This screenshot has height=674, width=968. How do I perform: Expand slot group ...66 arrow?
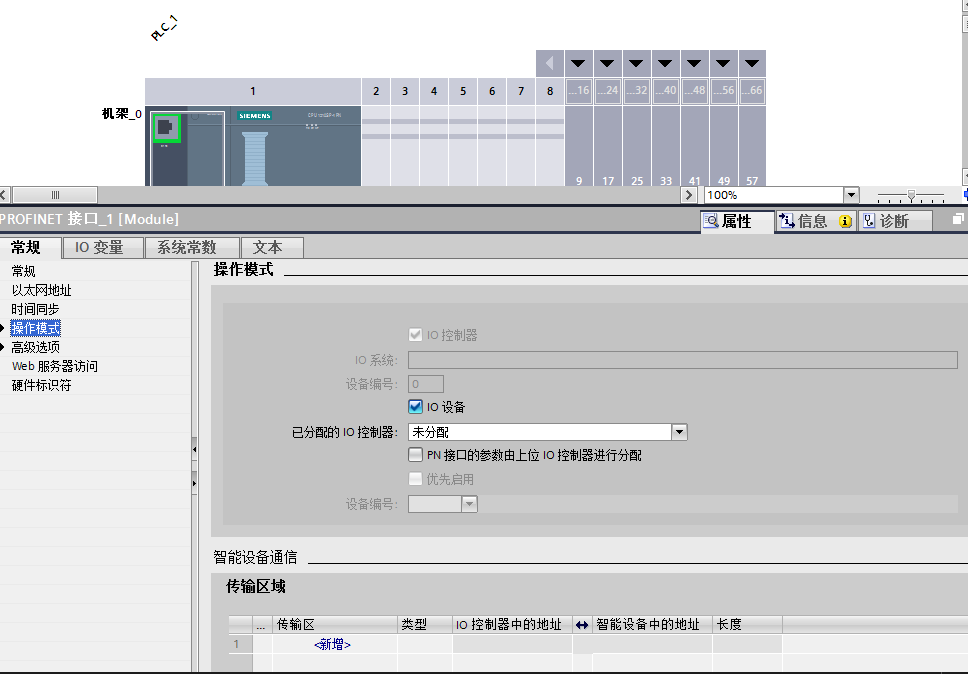tap(752, 63)
